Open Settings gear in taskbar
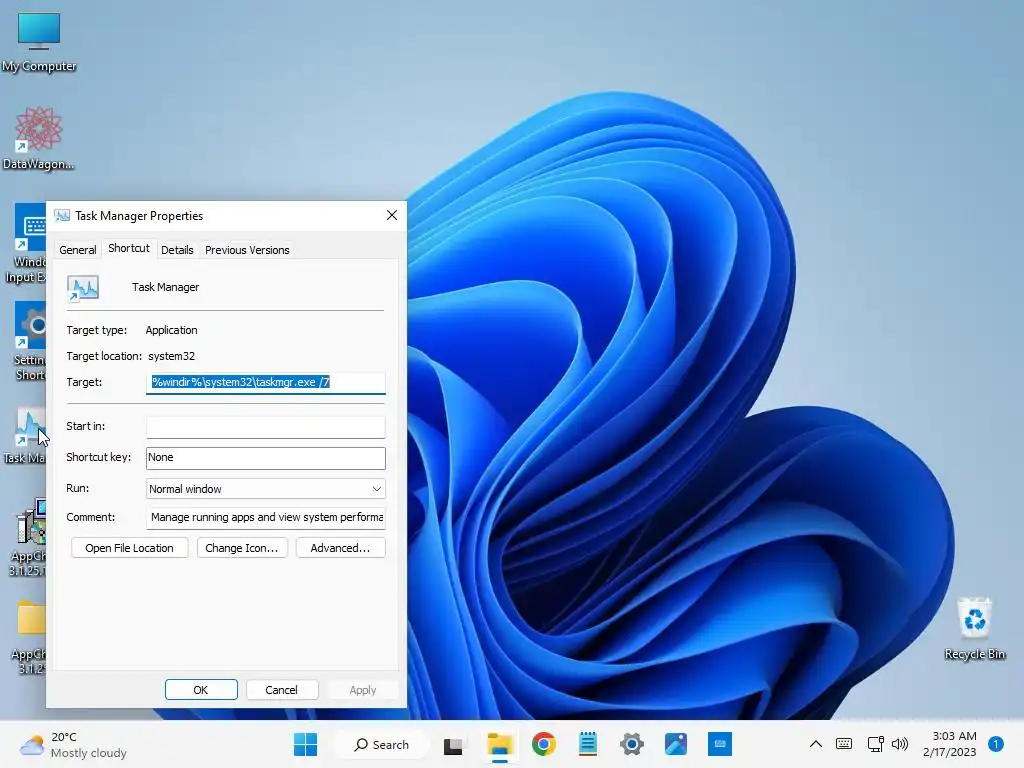 tap(632, 744)
